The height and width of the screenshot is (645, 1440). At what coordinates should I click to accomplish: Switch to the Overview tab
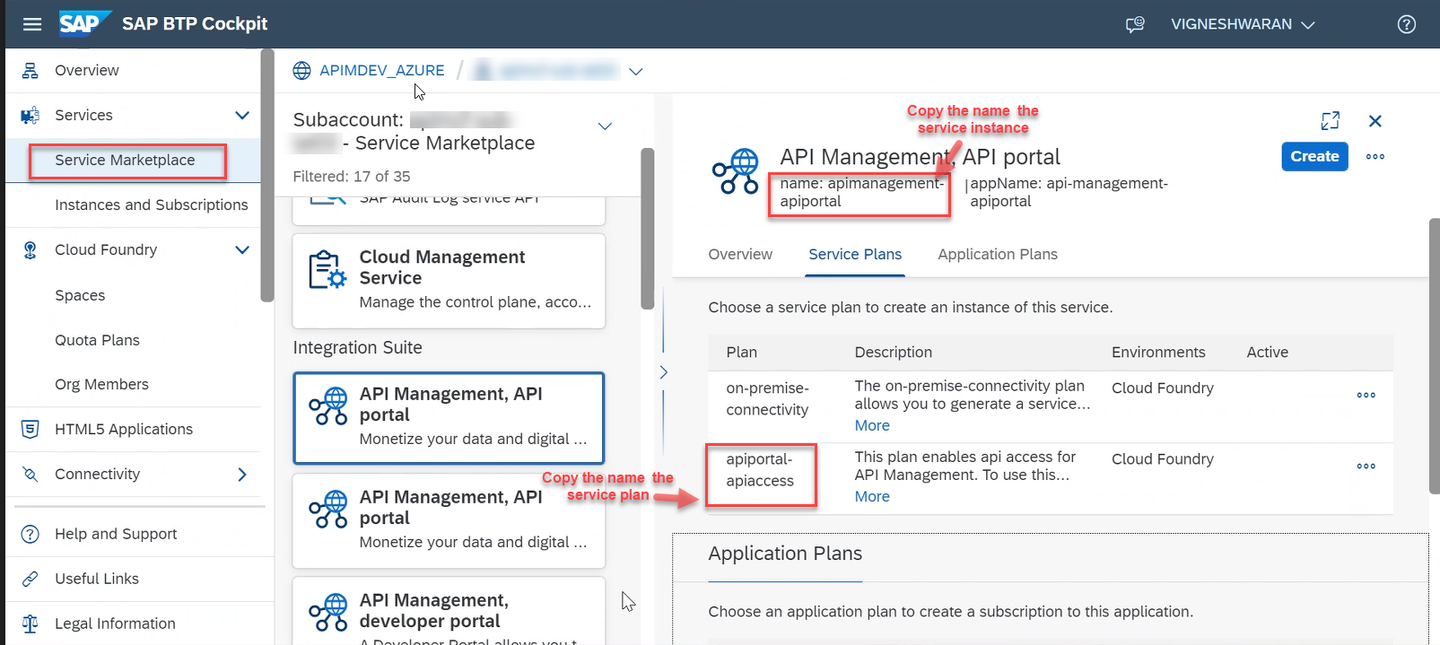coord(740,254)
